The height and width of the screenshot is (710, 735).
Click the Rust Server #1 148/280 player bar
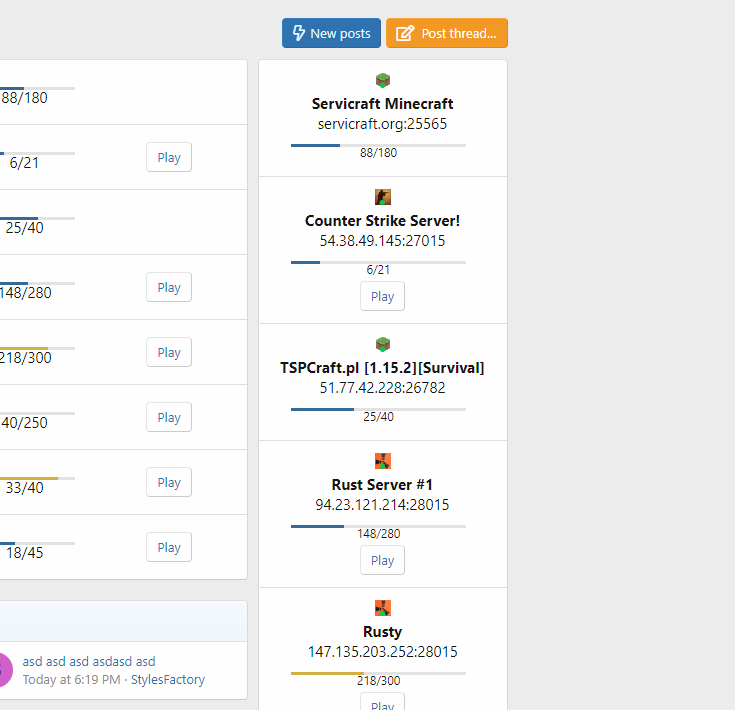(x=378, y=526)
